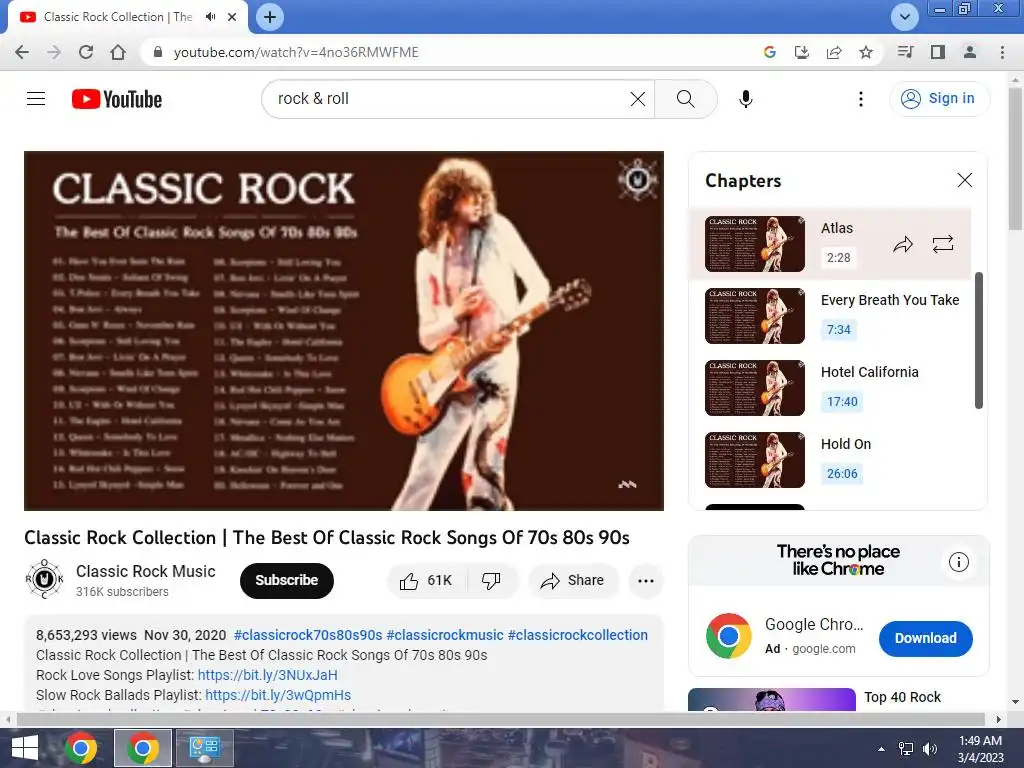Jump to Hotel California chapter thumbnail
Image resolution: width=1024 pixels, height=768 pixels.
click(x=755, y=388)
